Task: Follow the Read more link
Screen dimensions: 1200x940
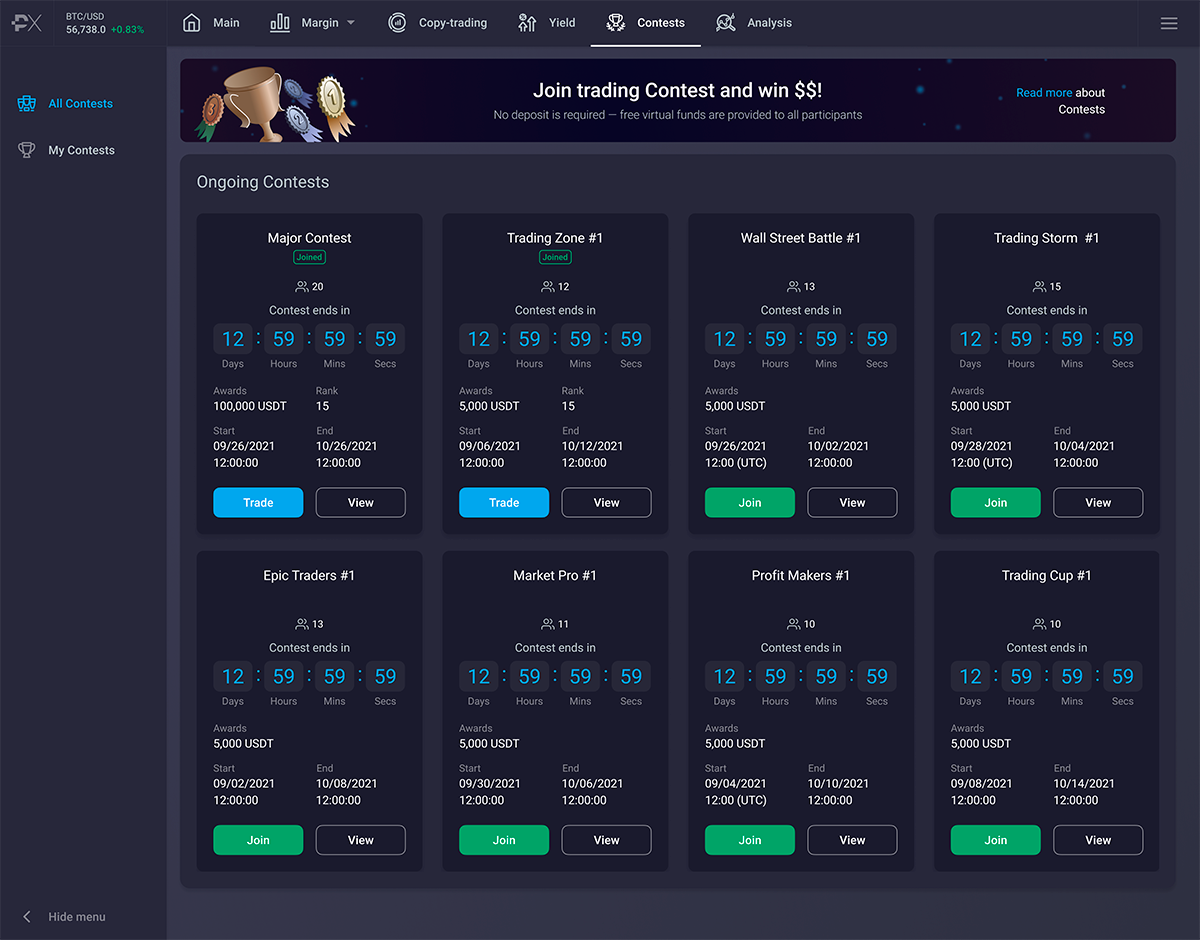Action: pyautogui.click(x=1044, y=93)
